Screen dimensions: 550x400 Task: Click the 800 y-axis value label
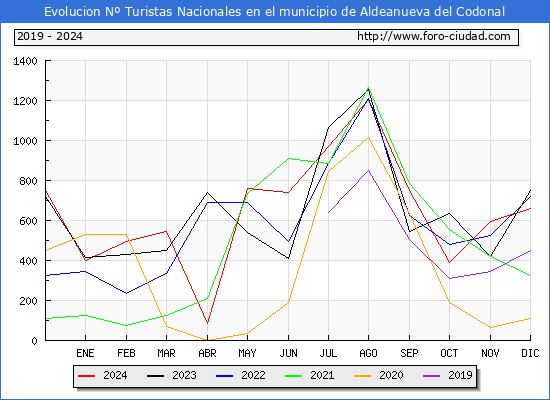coord(28,181)
